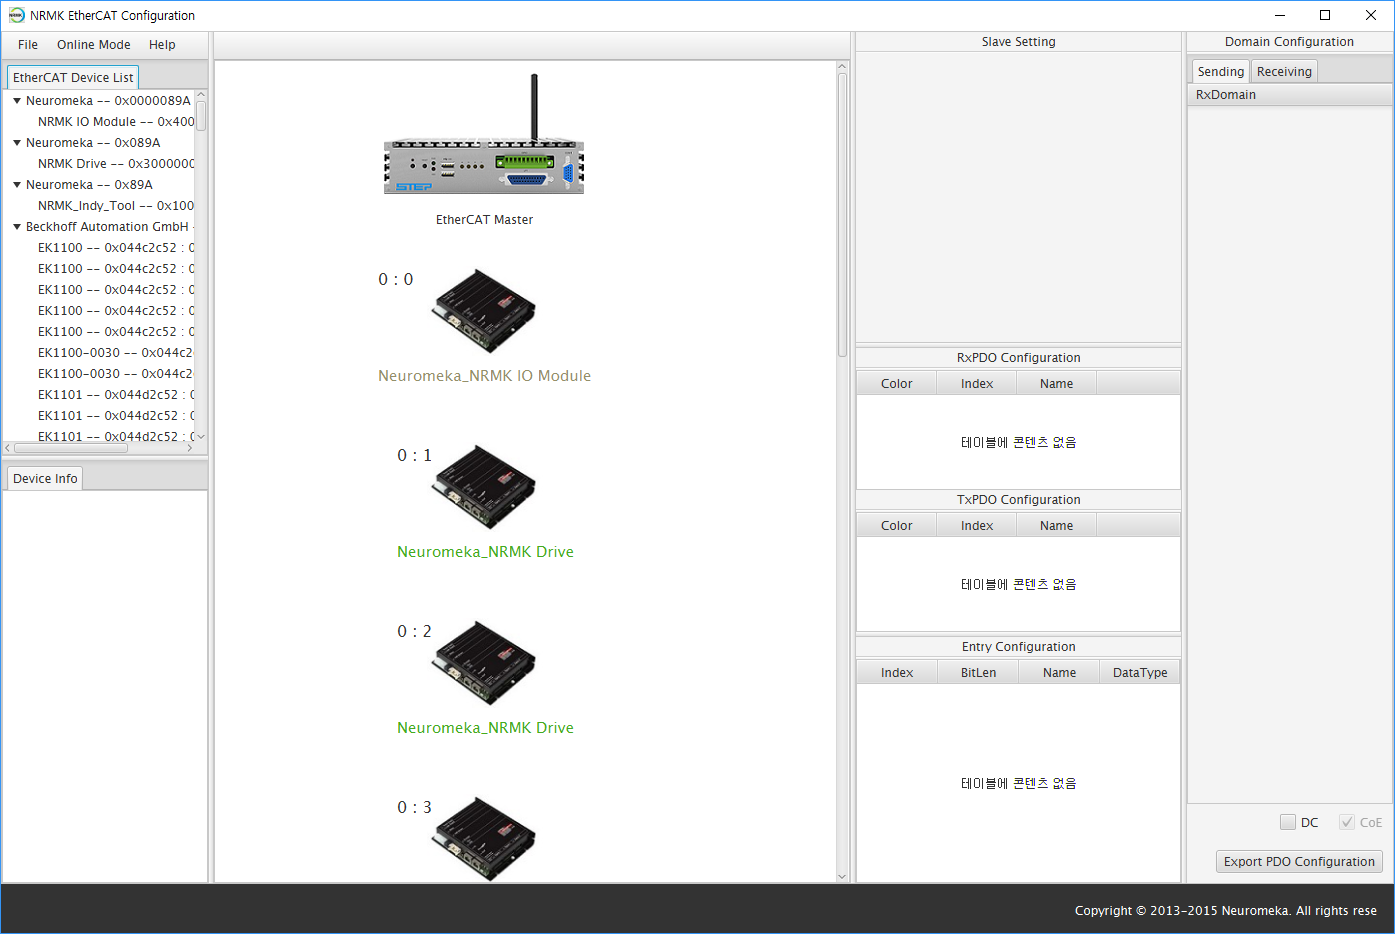Click the Entry Configuration Index column header
This screenshot has width=1395, height=934.
tap(897, 672)
